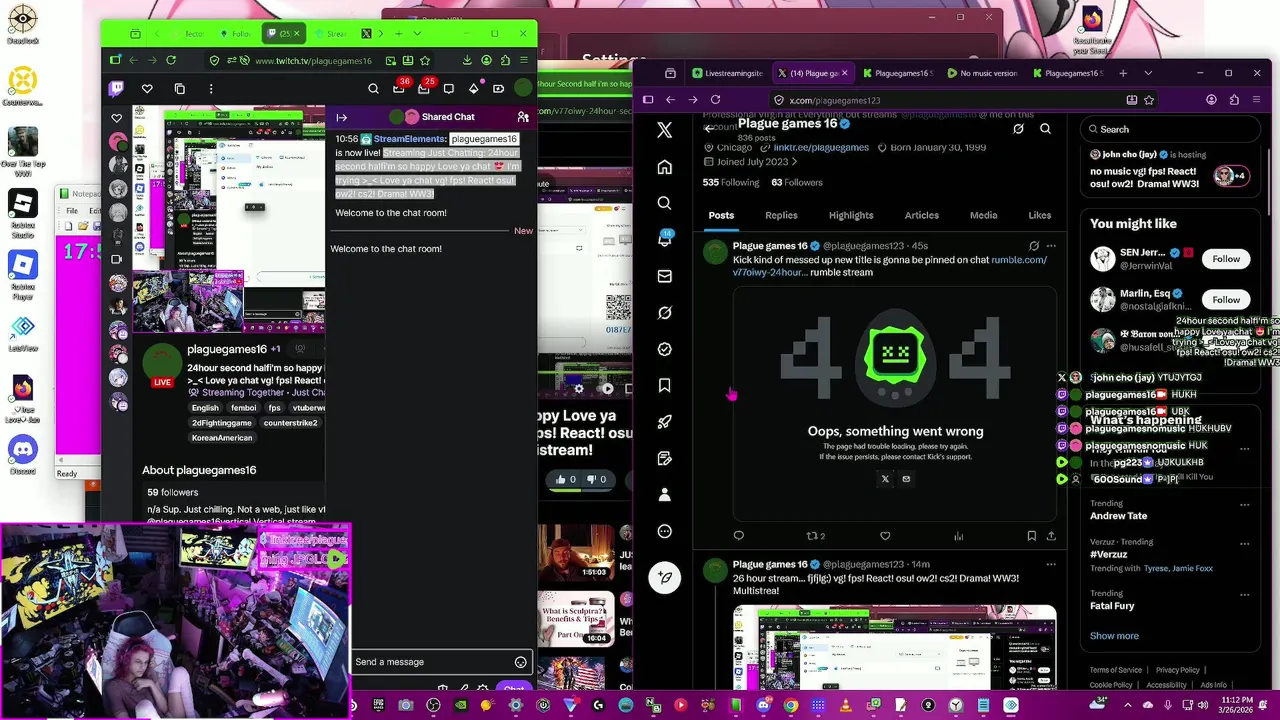Switch to Replies tab on X profile
The width and height of the screenshot is (1280, 720).
coord(781,215)
